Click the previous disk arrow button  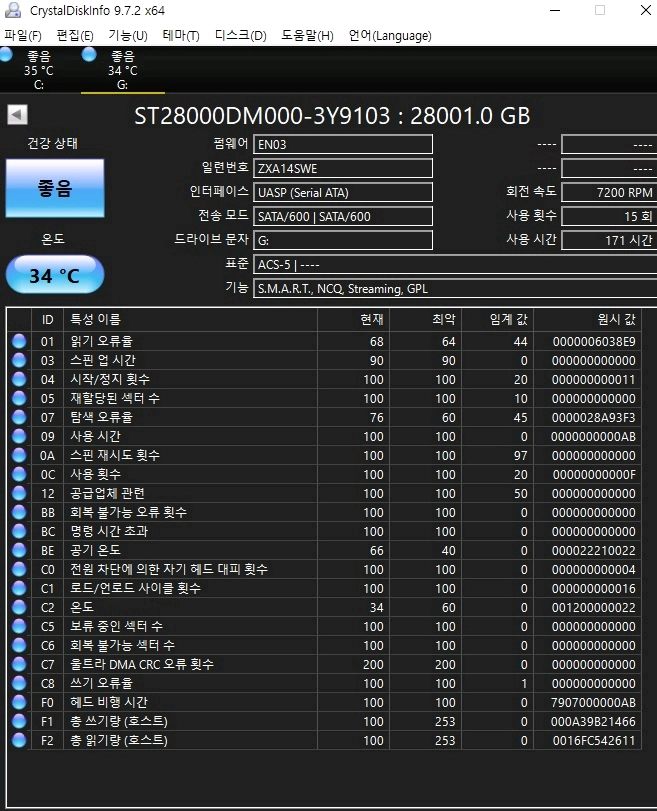17,115
